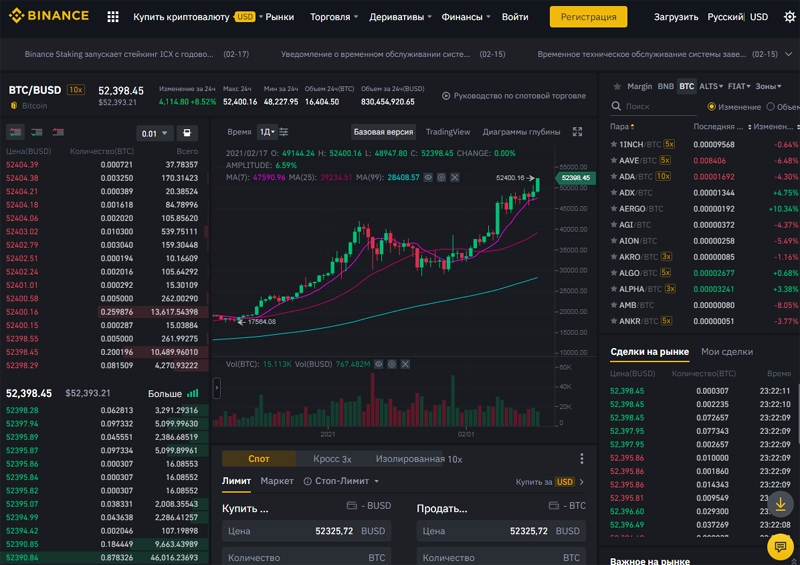Image resolution: width=800 pixels, height=565 pixels.
Task: Remove volume indicator with X icon
Action: pyautogui.click(x=405, y=364)
